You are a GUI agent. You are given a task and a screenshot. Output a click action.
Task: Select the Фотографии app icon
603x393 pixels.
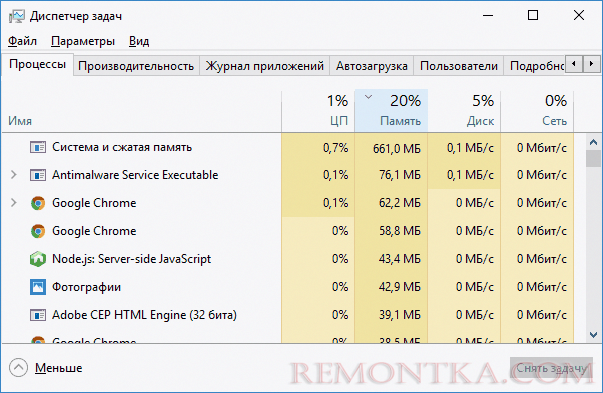tap(38, 287)
